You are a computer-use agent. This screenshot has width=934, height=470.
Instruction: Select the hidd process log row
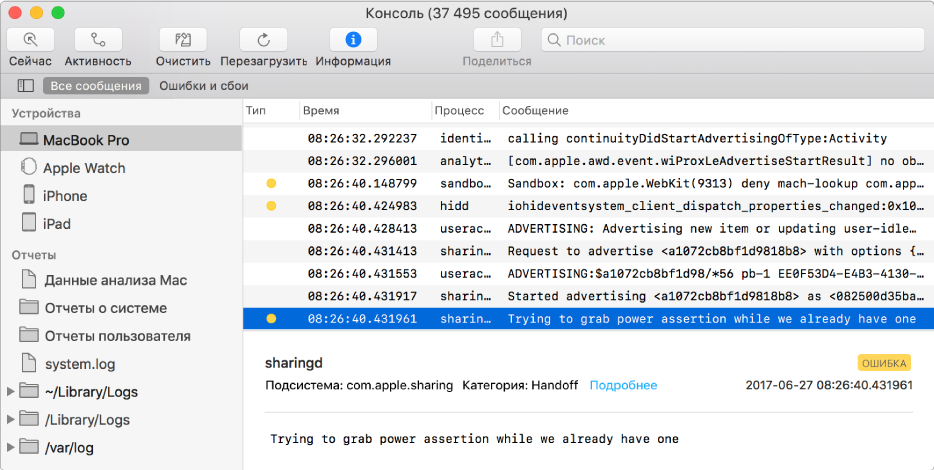pyautogui.click(x=589, y=206)
